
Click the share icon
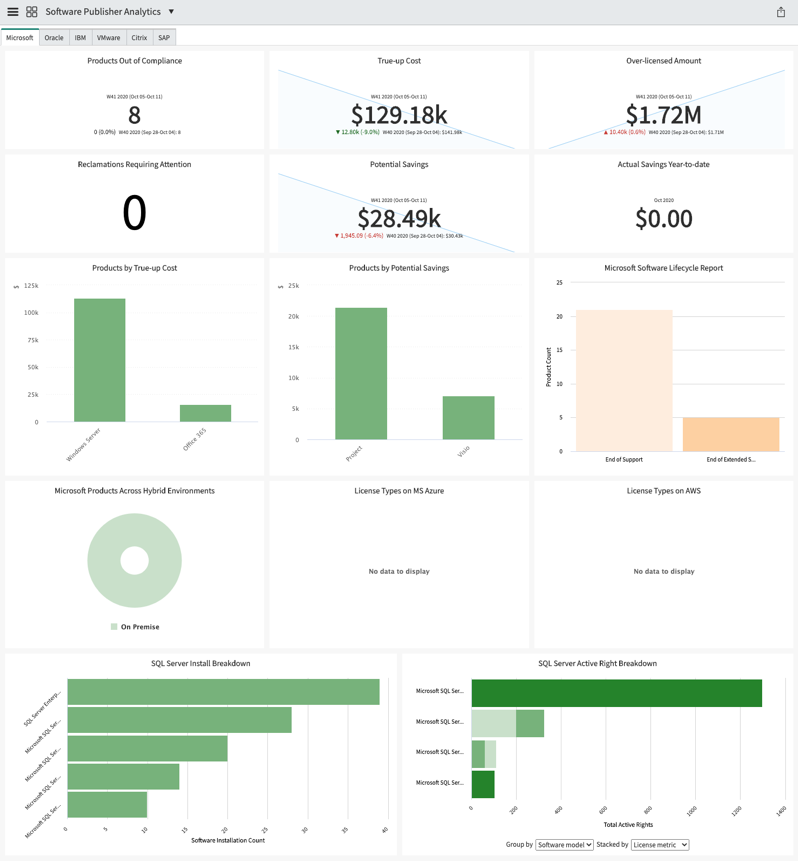point(780,12)
